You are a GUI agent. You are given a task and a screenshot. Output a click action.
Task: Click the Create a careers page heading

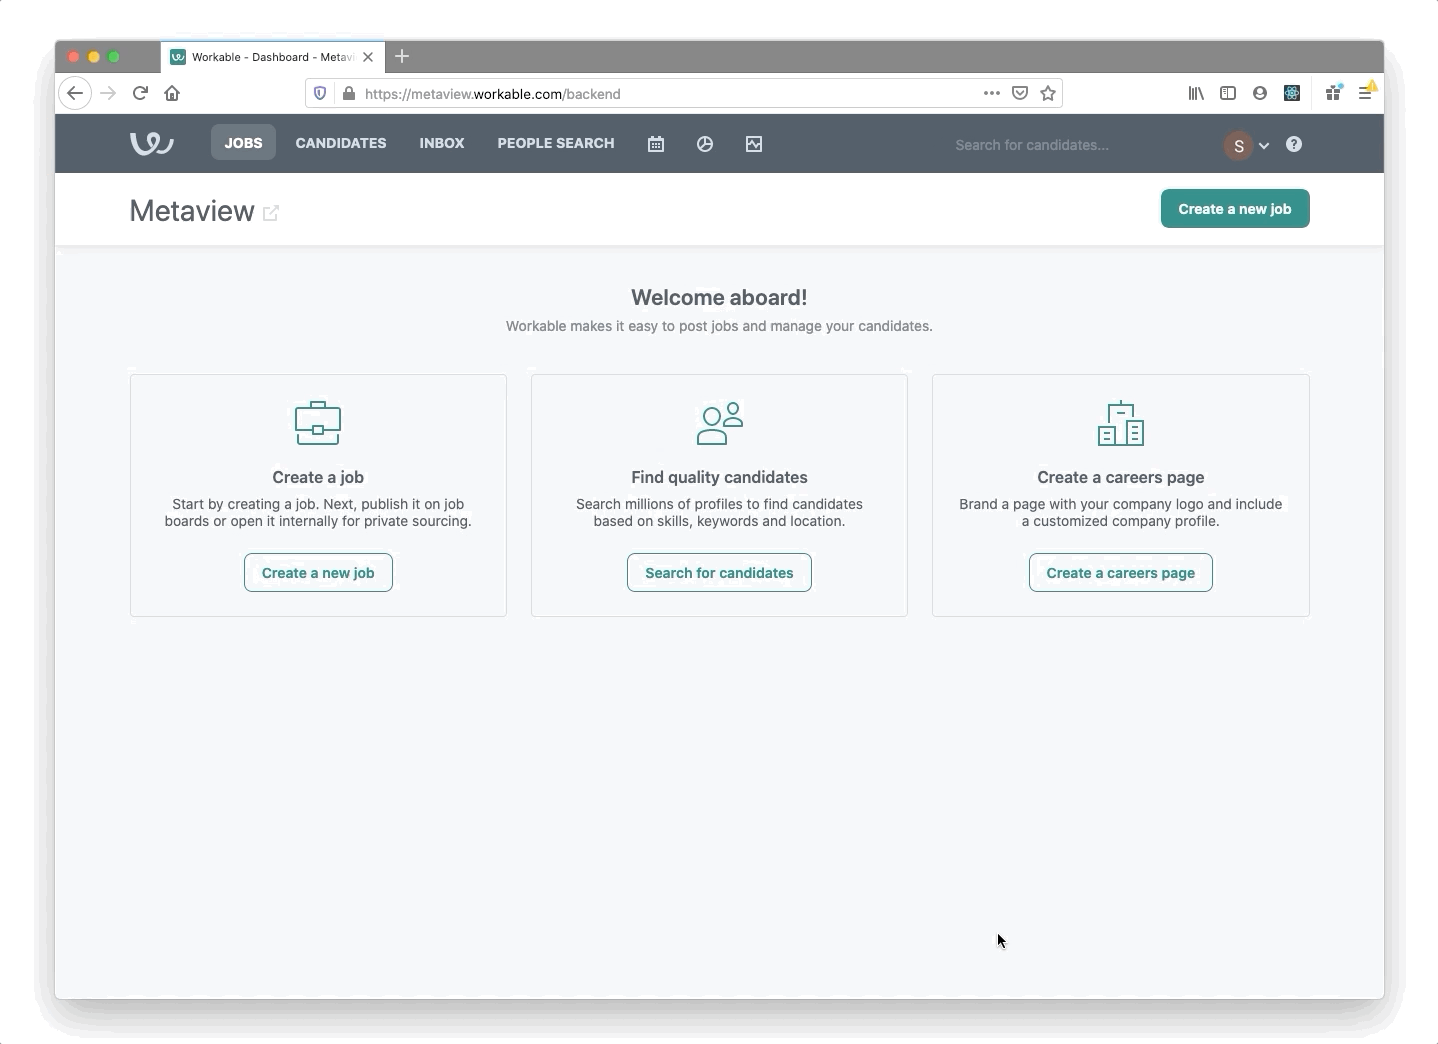pos(1121,477)
